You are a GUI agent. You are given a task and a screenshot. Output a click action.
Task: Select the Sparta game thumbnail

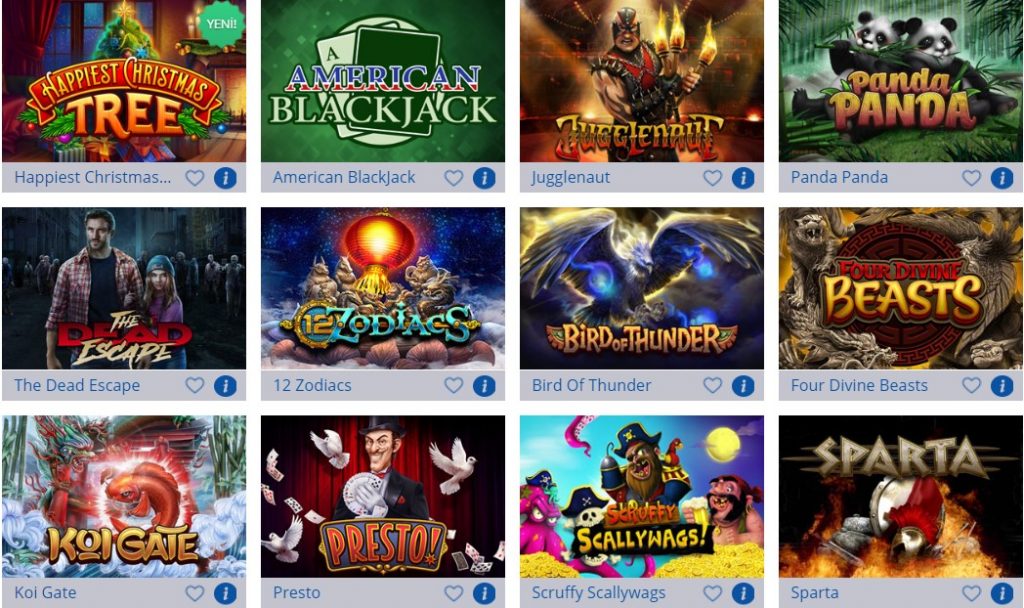901,496
